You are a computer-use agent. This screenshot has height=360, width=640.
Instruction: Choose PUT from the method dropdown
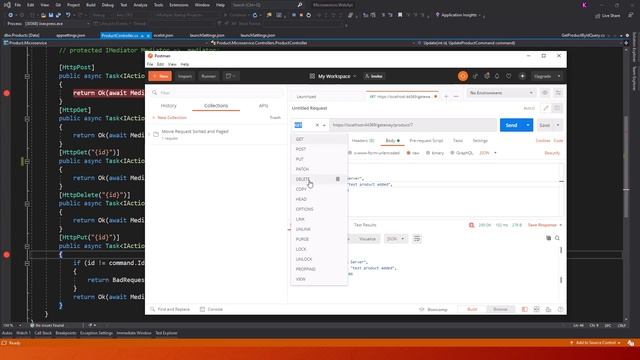[x=319, y=159]
